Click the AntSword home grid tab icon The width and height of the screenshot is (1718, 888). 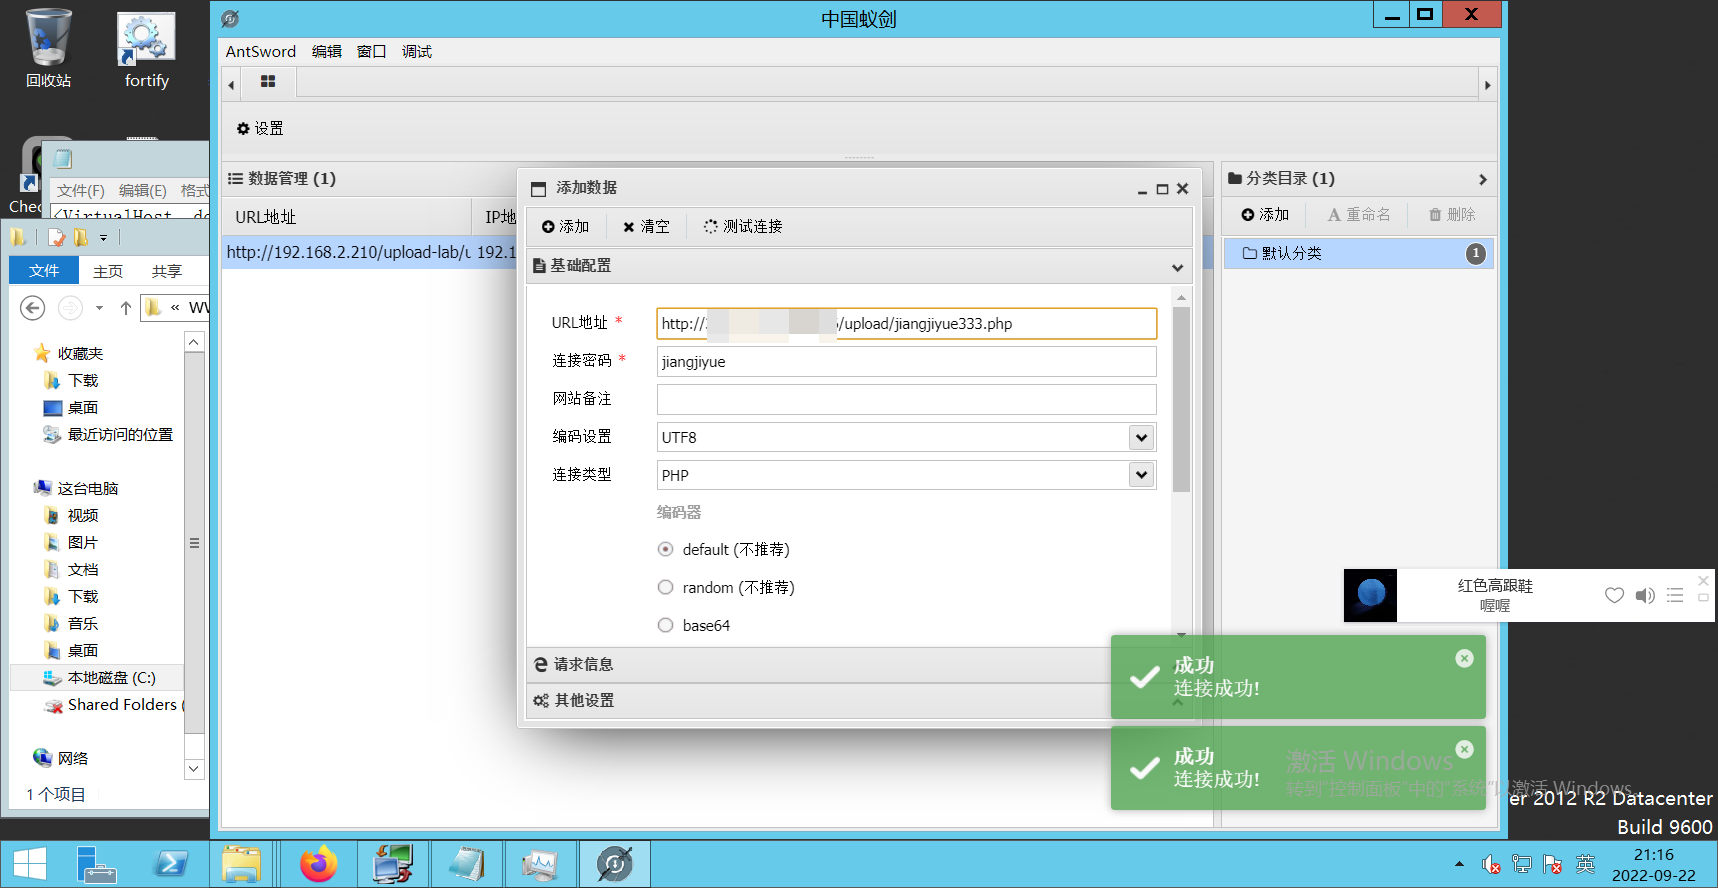pyautogui.click(x=267, y=82)
